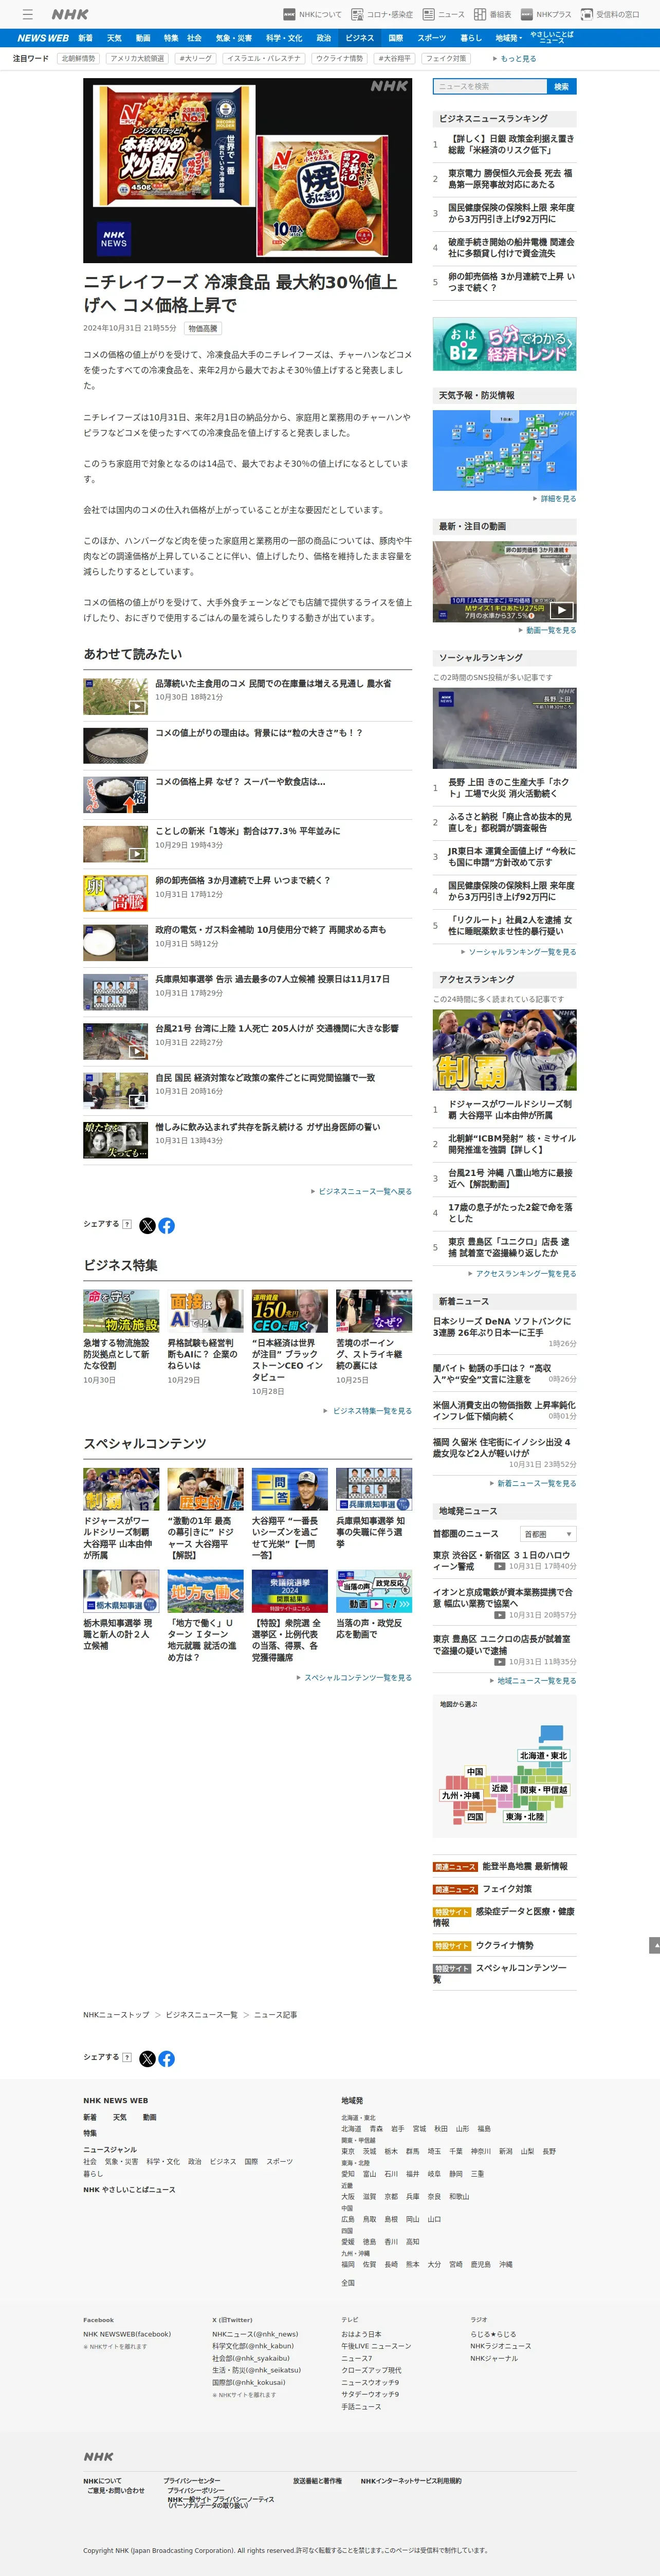Open NHKニュース(@nhk_news) footer link
660x2576 pixels.
(x=255, y=2334)
